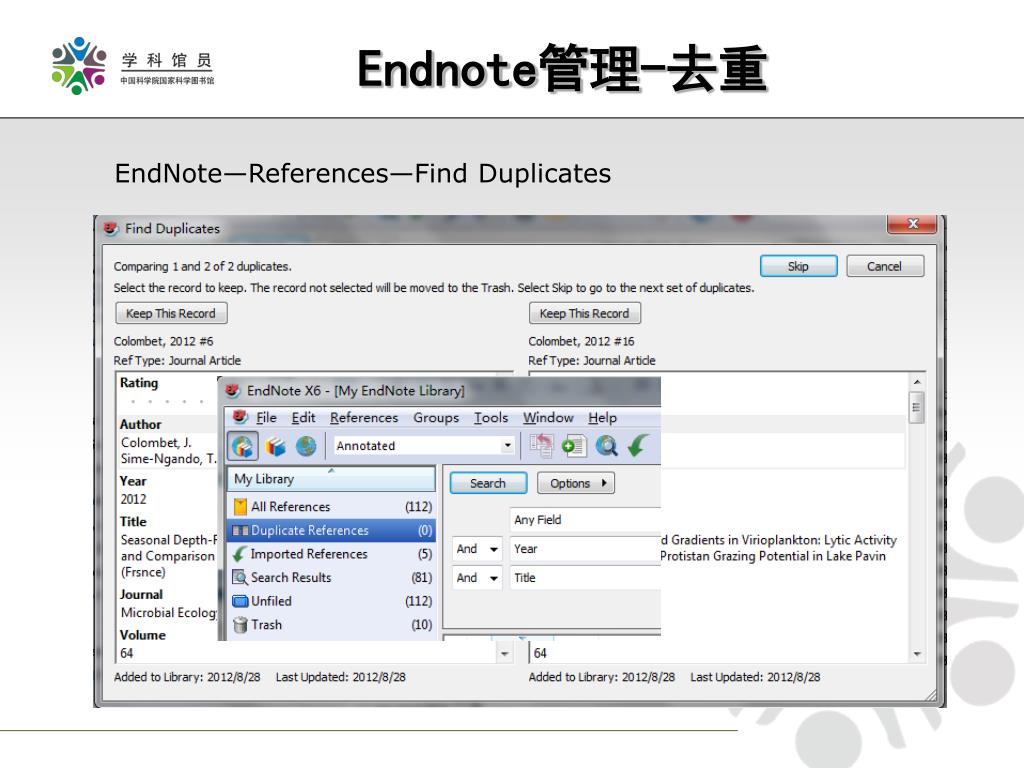This screenshot has width=1024, height=768.
Task: Open the Annotated output style dropdown
Action: [x=507, y=446]
